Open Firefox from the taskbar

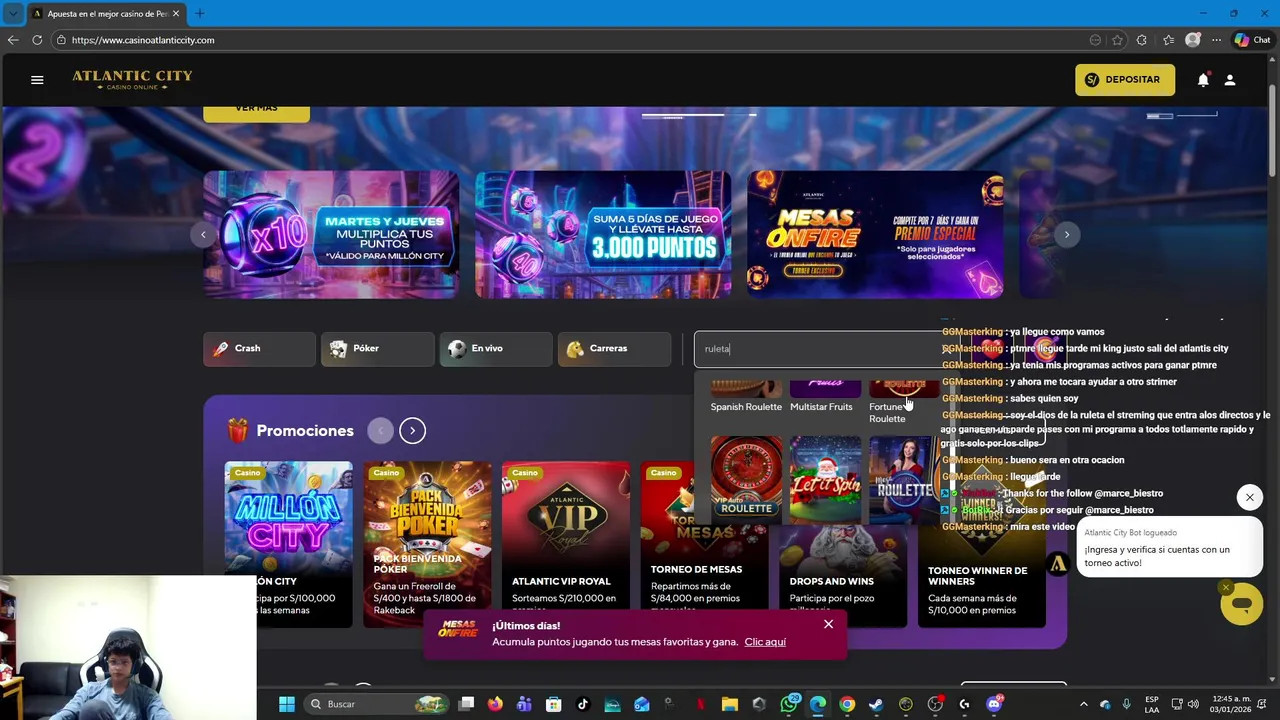(495, 704)
